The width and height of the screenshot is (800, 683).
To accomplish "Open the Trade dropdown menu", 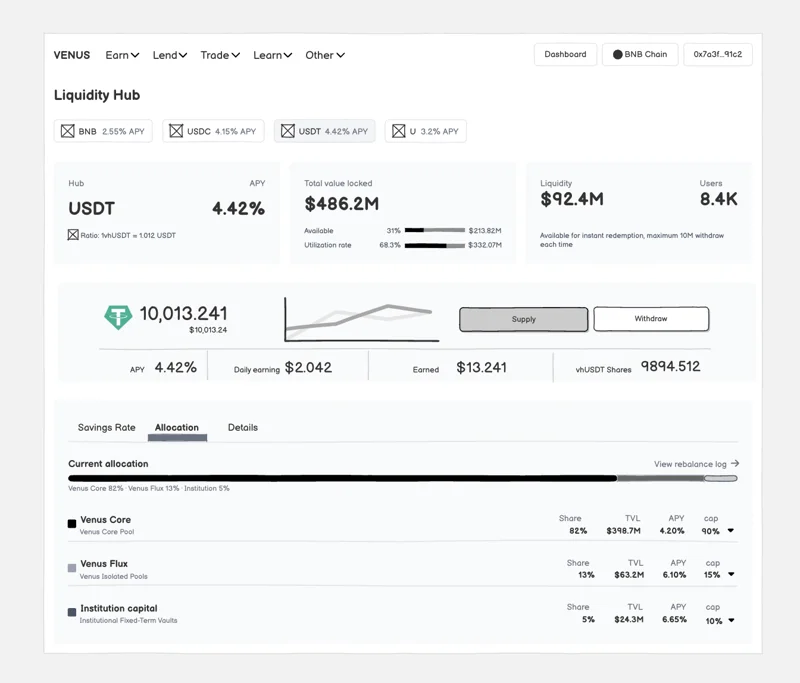I will (220, 55).
